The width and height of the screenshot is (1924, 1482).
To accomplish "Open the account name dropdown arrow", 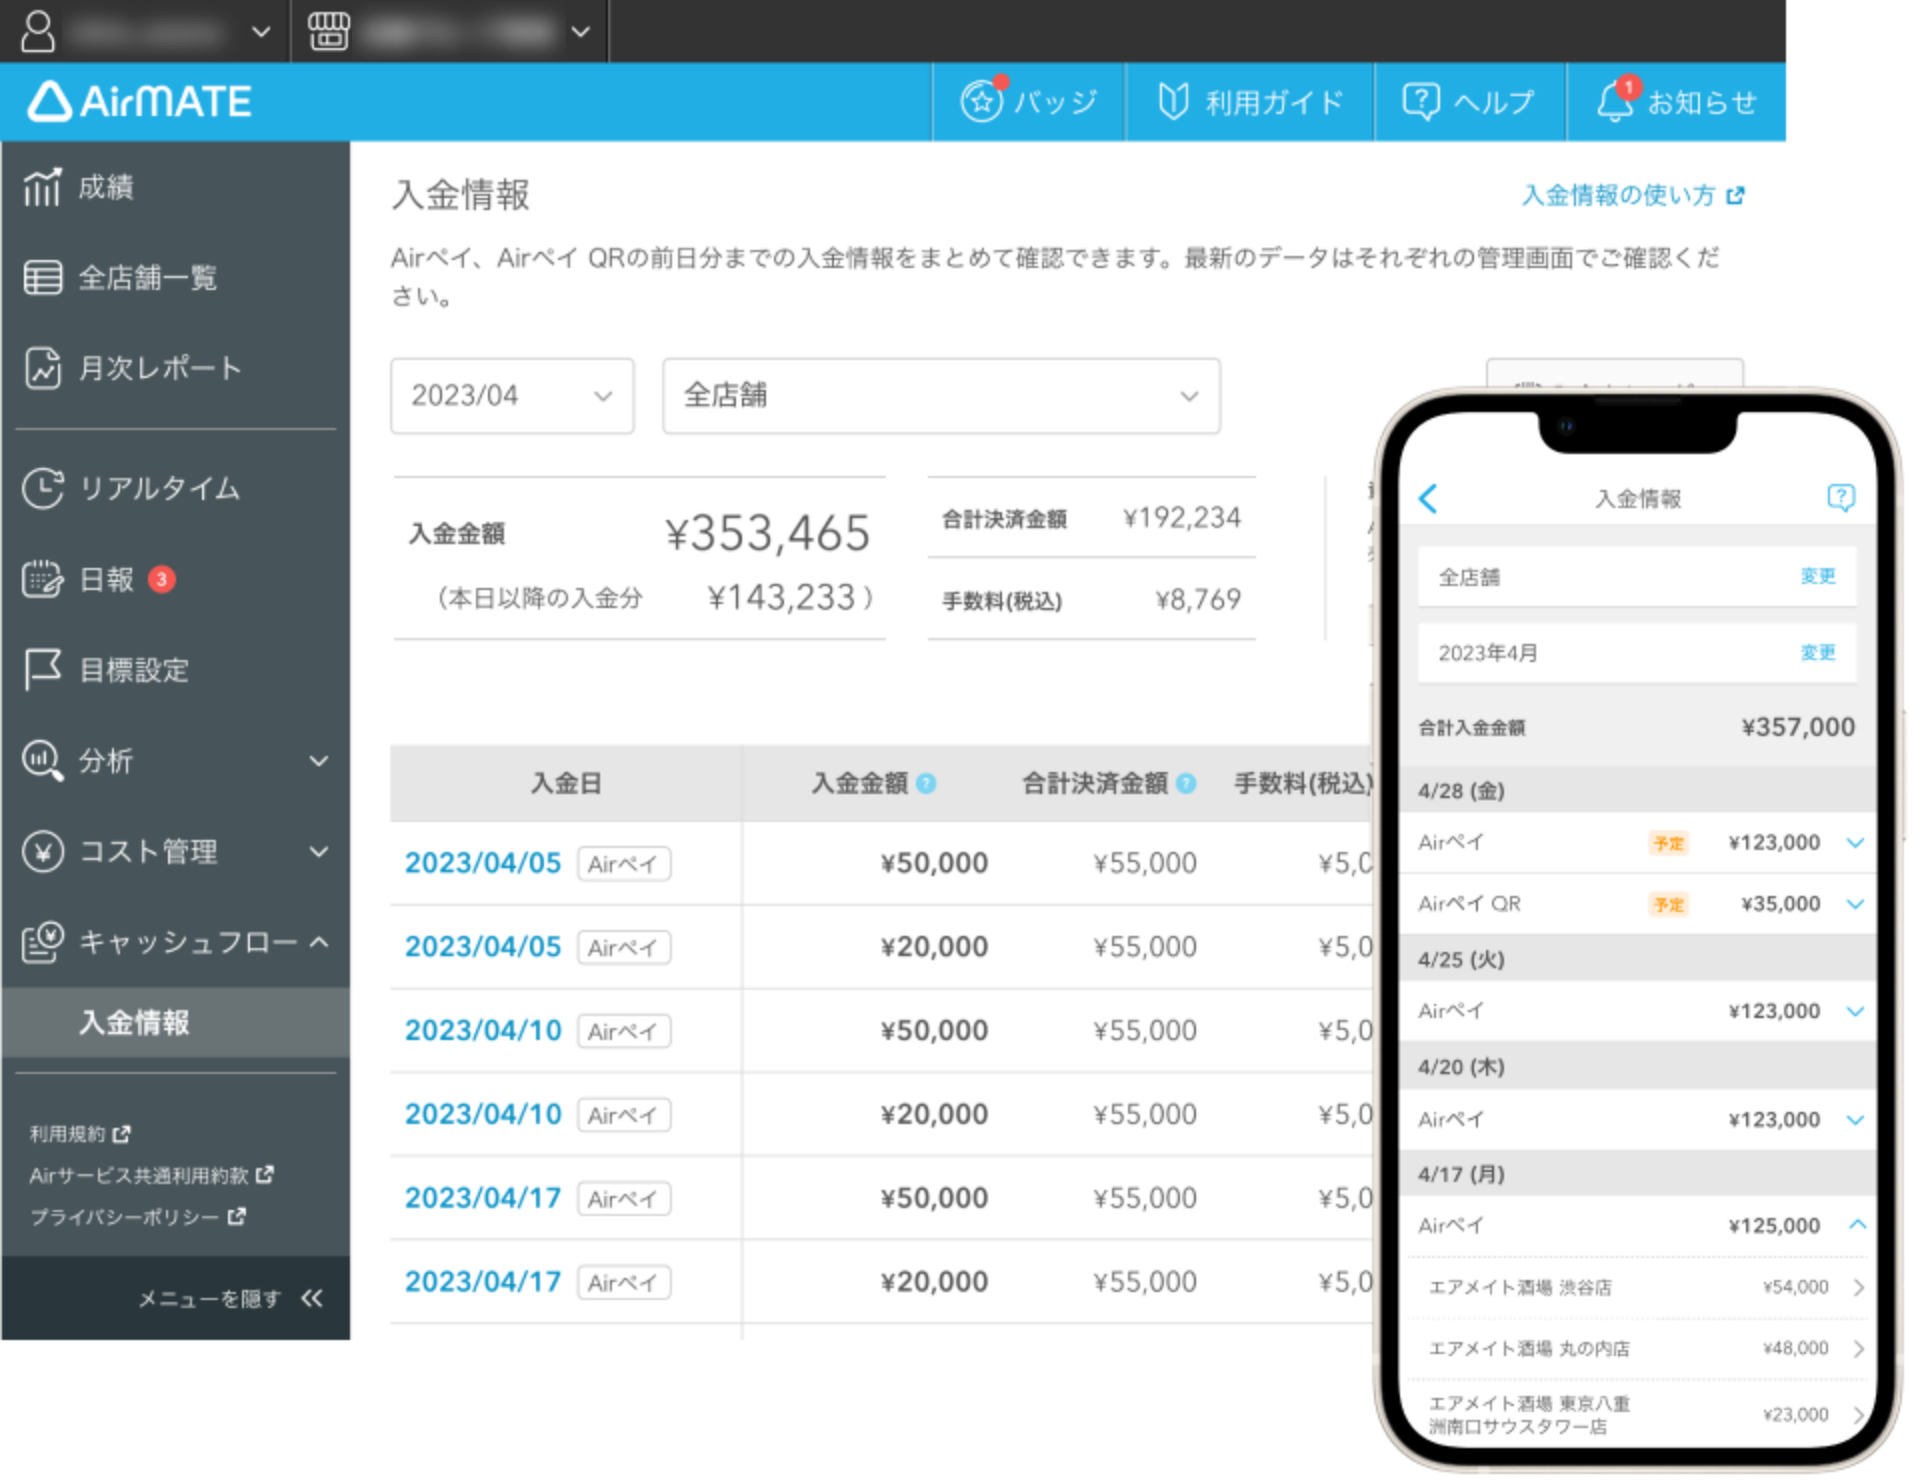I will click(x=261, y=32).
